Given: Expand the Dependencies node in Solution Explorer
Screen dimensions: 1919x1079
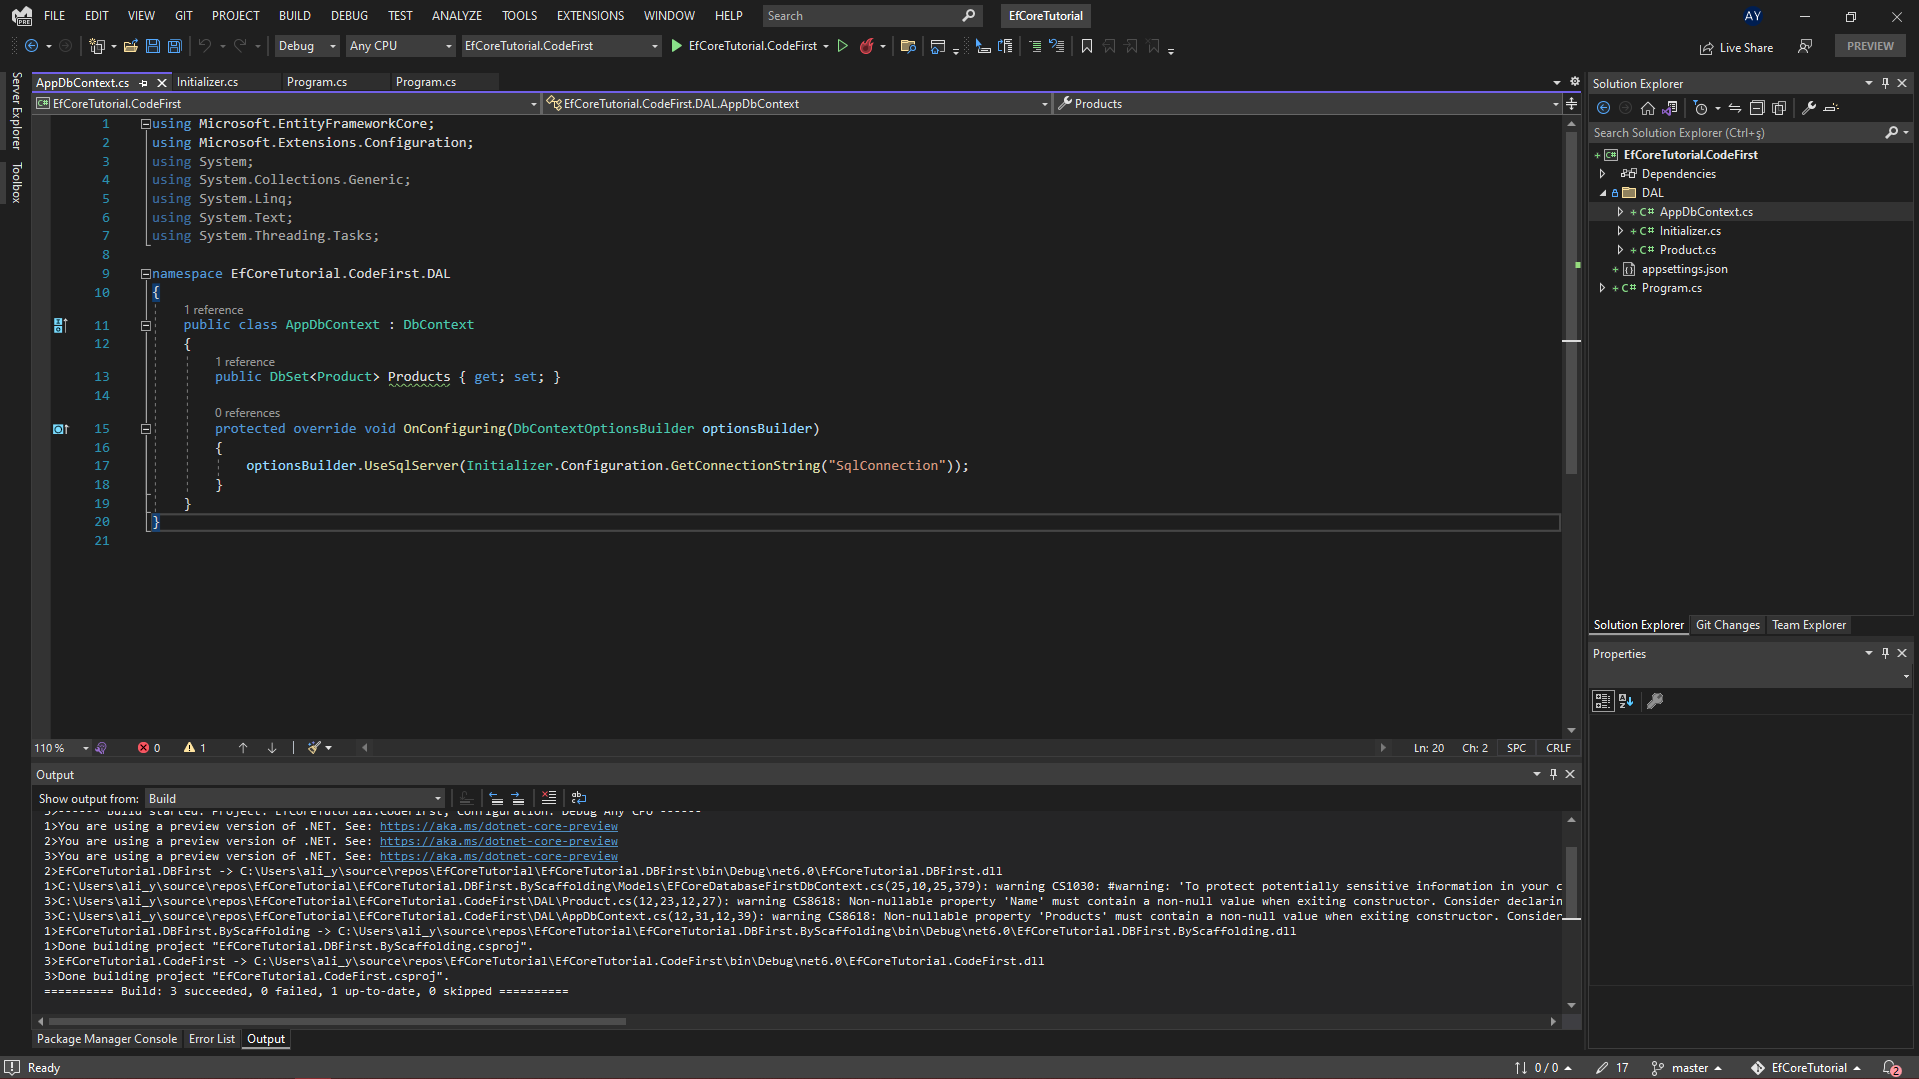Looking at the screenshot, I should click(1604, 173).
